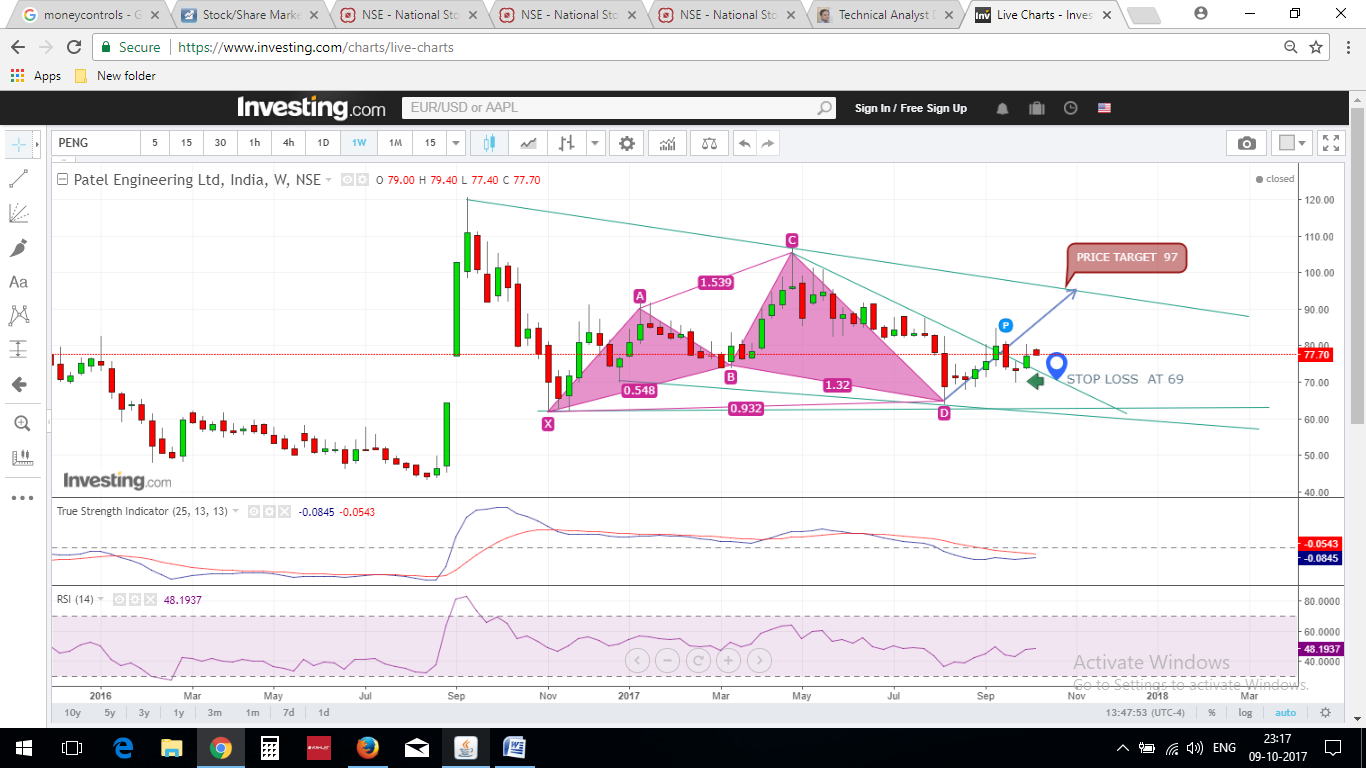The height and width of the screenshot is (768, 1366).
Task: Toggle fullscreen chart mode
Action: (x=1329, y=143)
